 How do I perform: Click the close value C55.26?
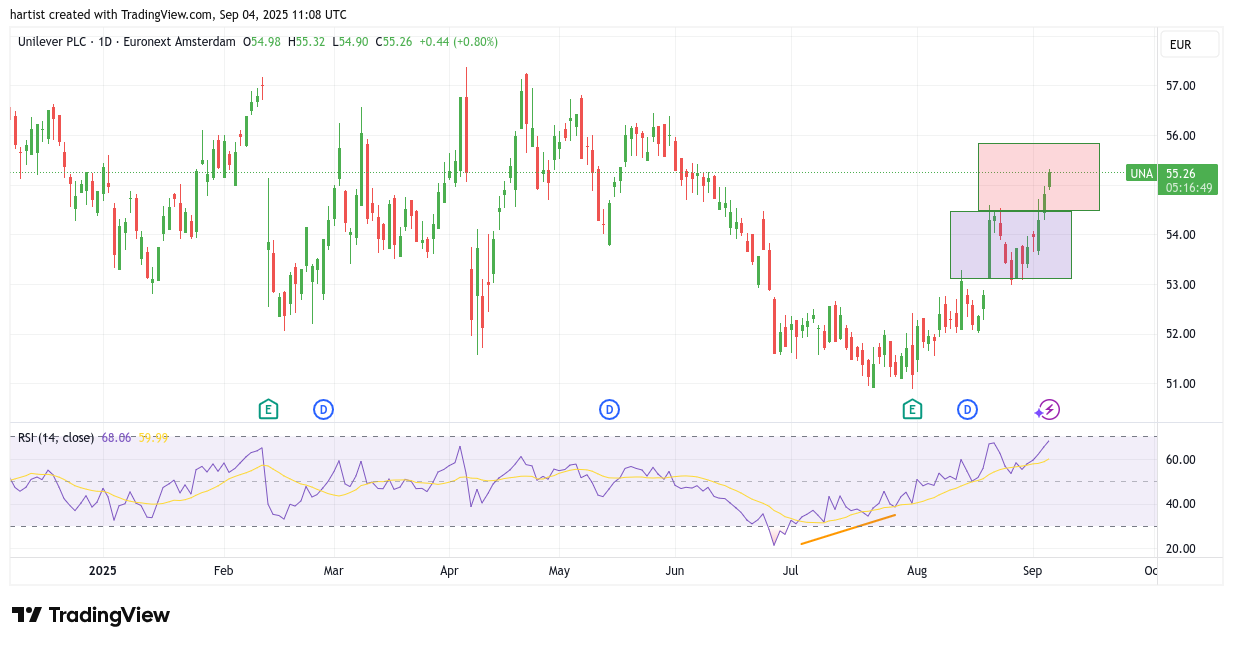point(393,42)
